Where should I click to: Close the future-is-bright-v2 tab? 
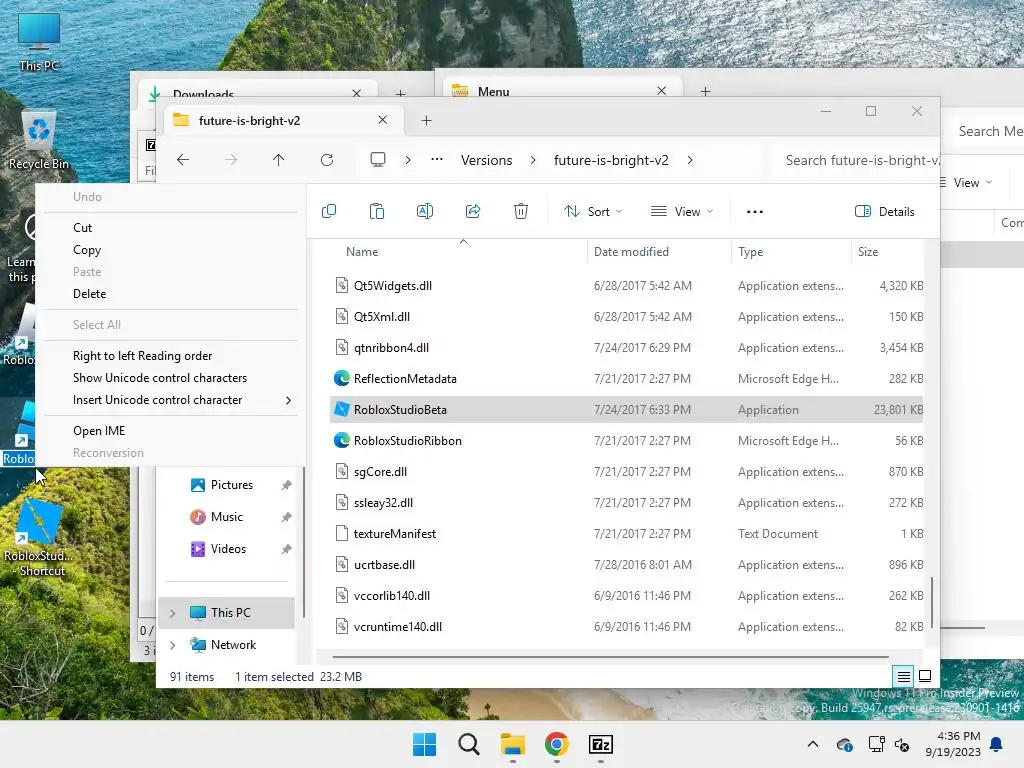[x=383, y=120]
